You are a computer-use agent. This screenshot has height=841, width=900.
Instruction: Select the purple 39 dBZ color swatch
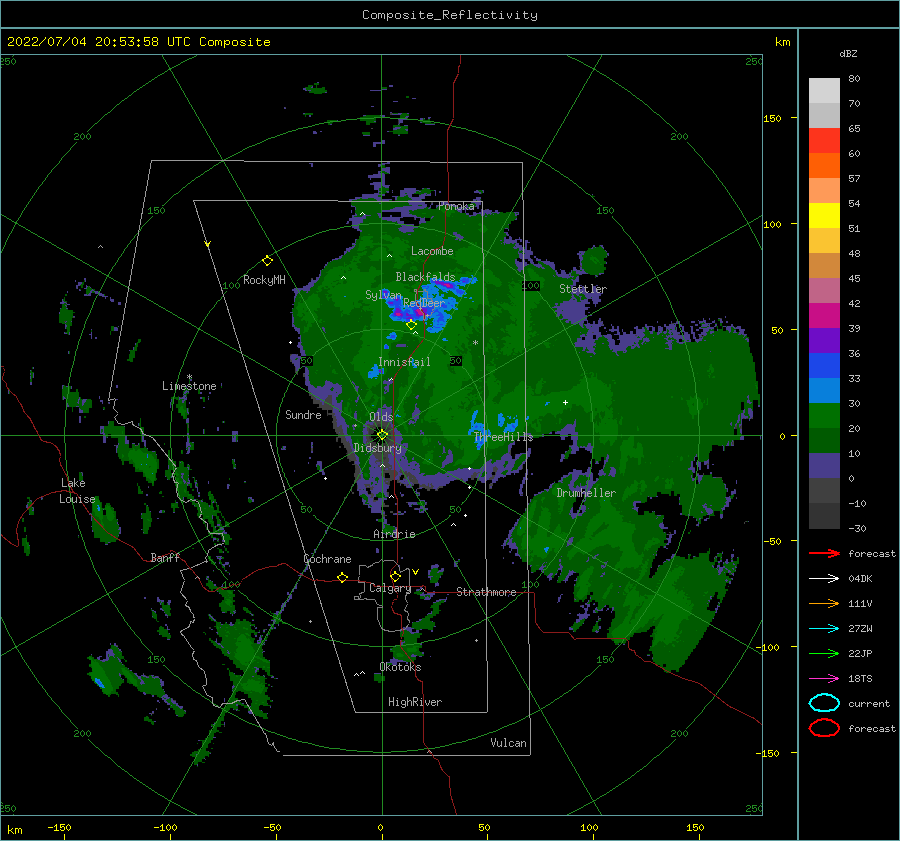point(824,340)
